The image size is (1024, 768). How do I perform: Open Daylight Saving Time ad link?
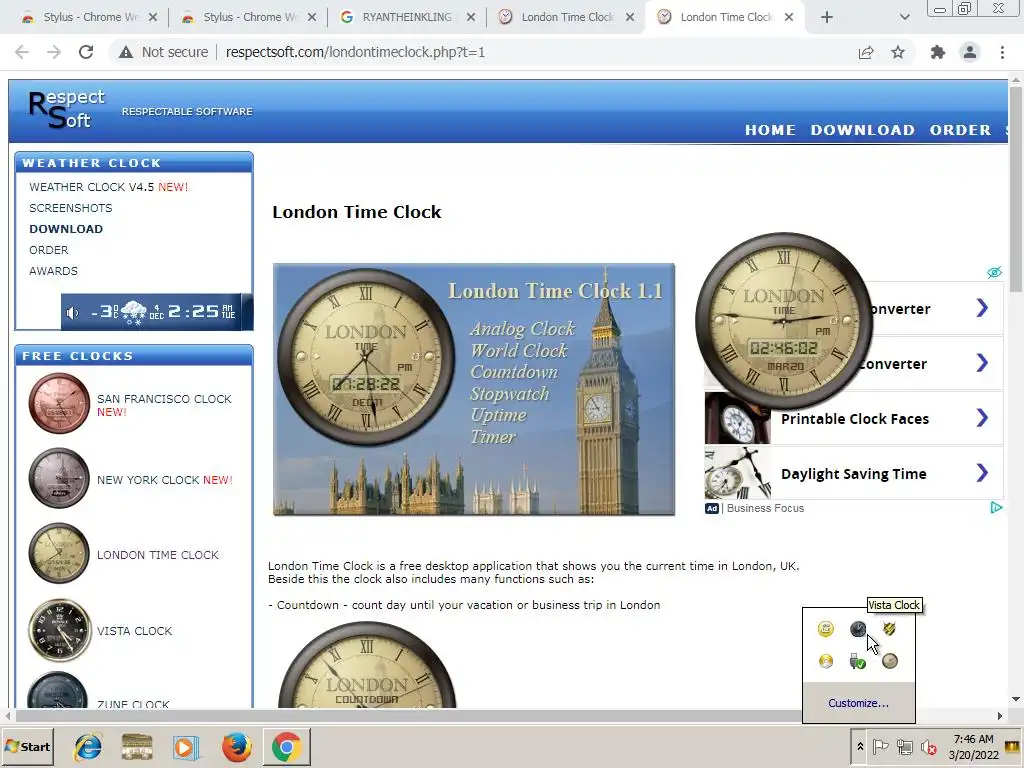click(x=853, y=473)
